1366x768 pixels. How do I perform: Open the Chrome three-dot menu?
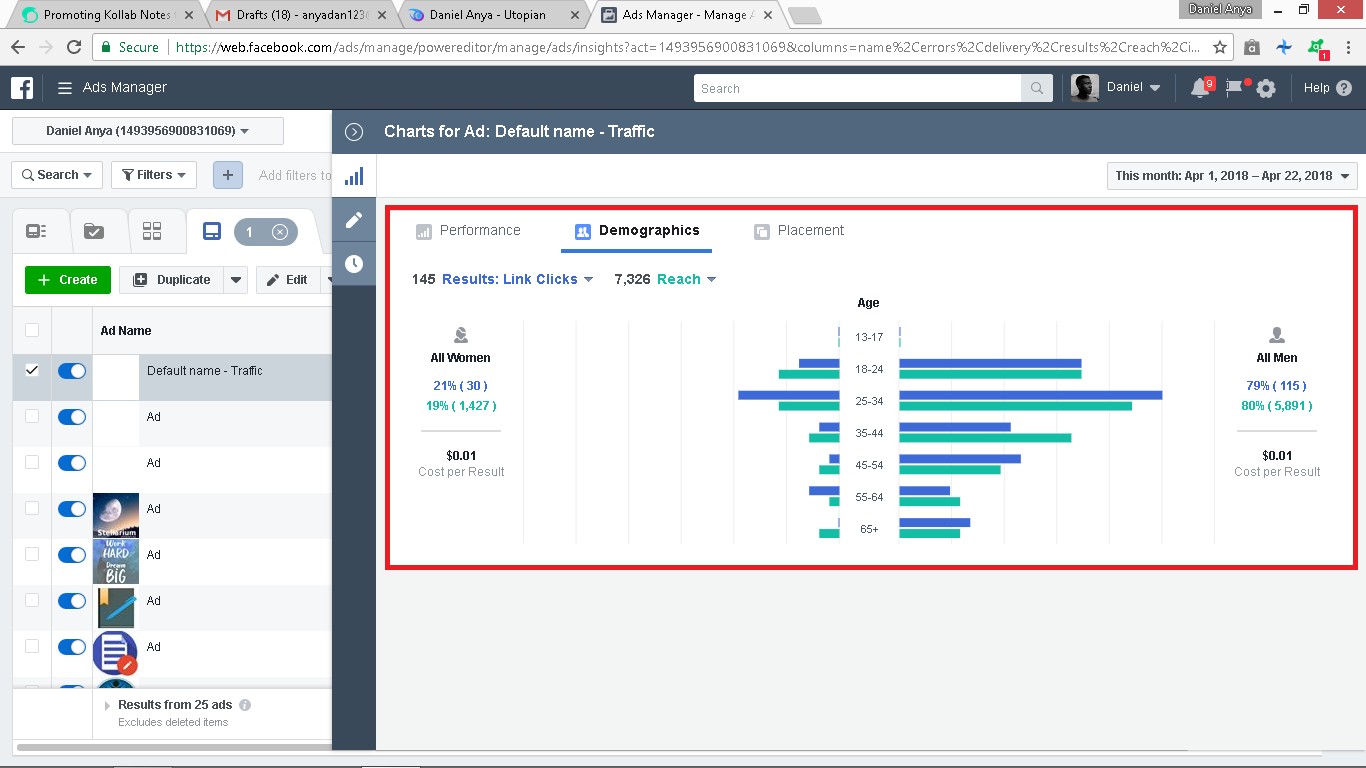[1348, 47]
